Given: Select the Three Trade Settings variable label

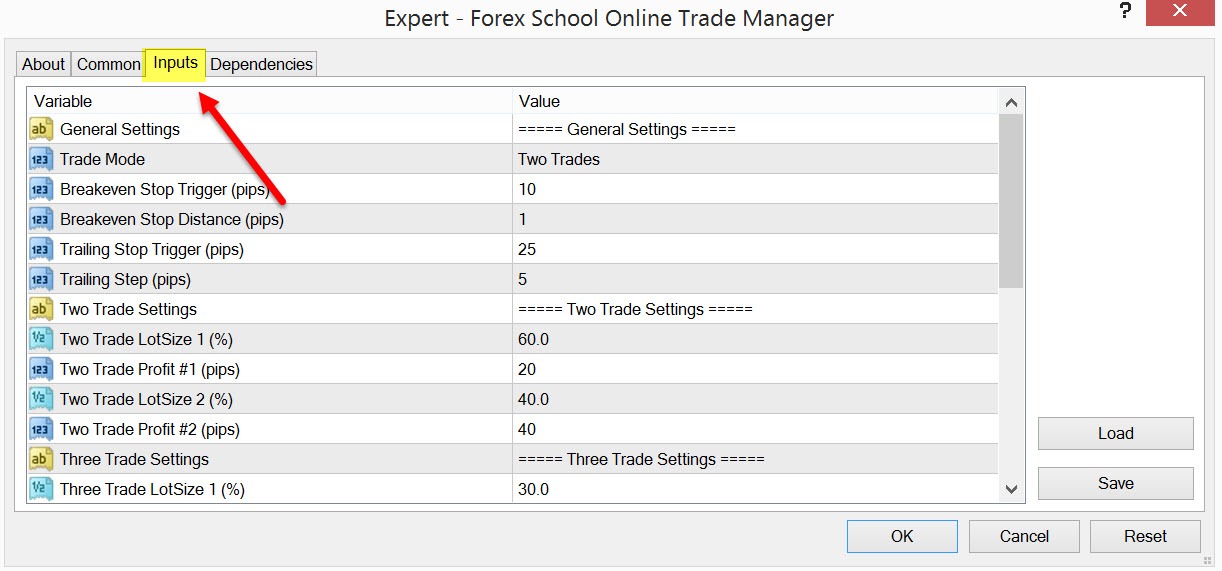Looking at the screenshot, I should [134, 459].
